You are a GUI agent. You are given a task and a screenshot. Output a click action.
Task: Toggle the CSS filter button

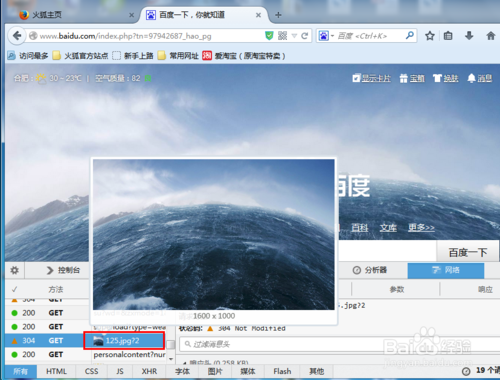[91, 371]
